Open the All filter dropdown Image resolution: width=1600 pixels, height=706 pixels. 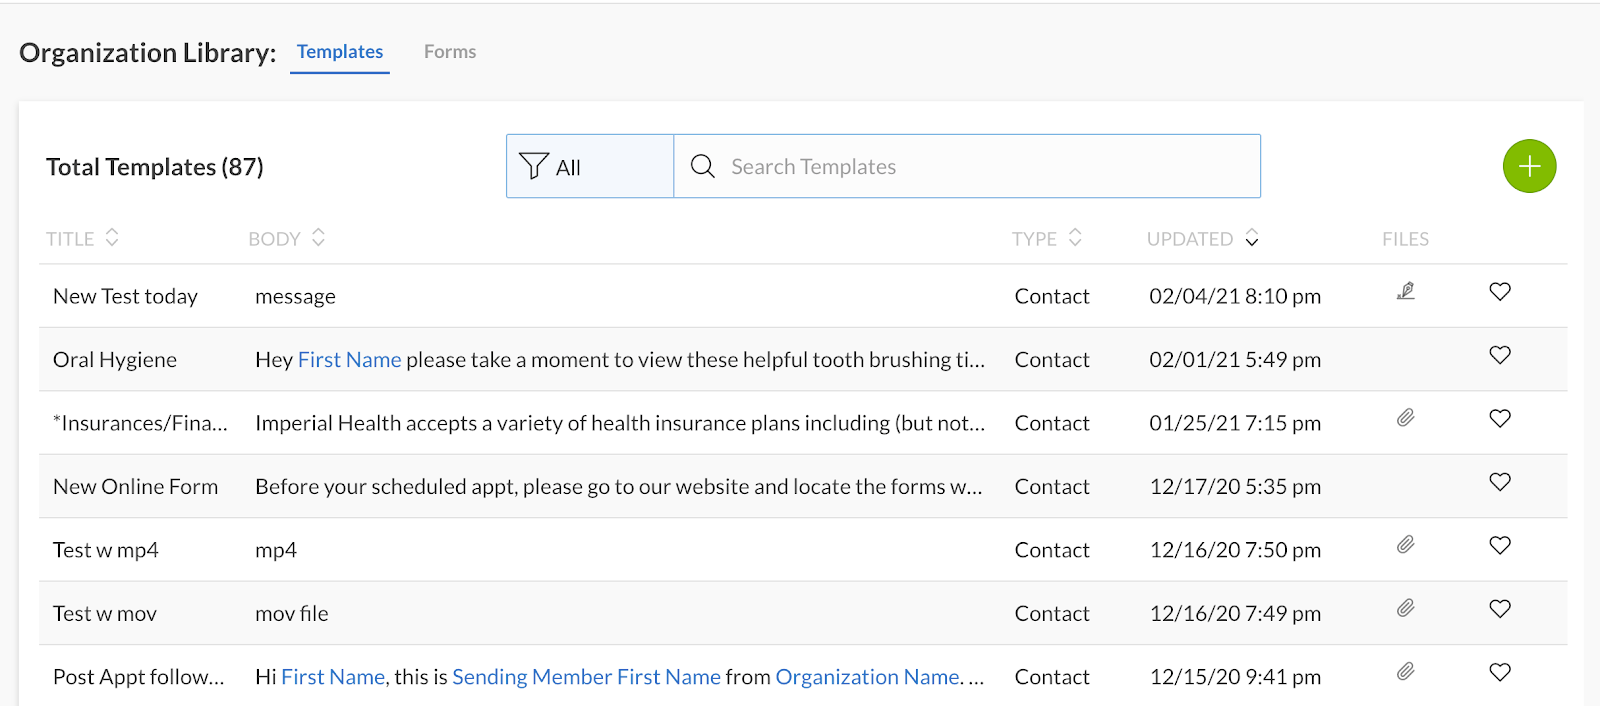(589, 167)
